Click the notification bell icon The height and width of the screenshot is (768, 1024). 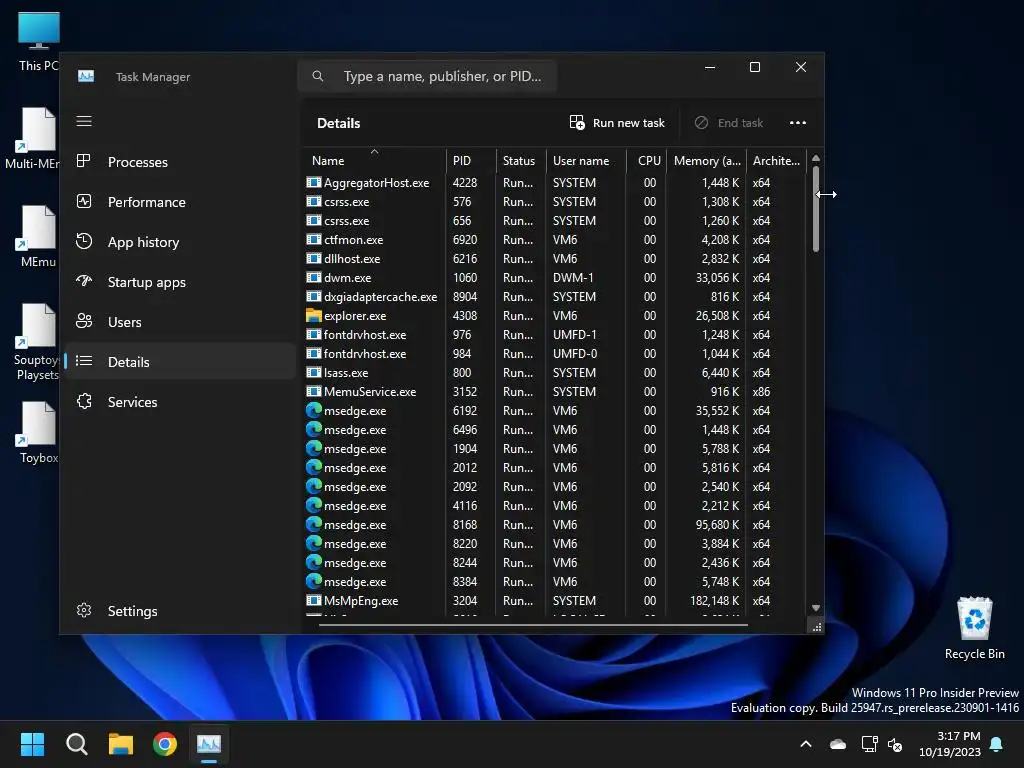click(x=997, y=744)
